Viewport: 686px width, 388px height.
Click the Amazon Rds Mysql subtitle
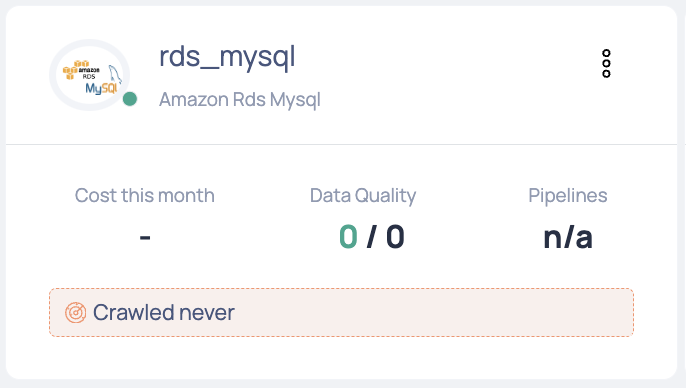240,100
